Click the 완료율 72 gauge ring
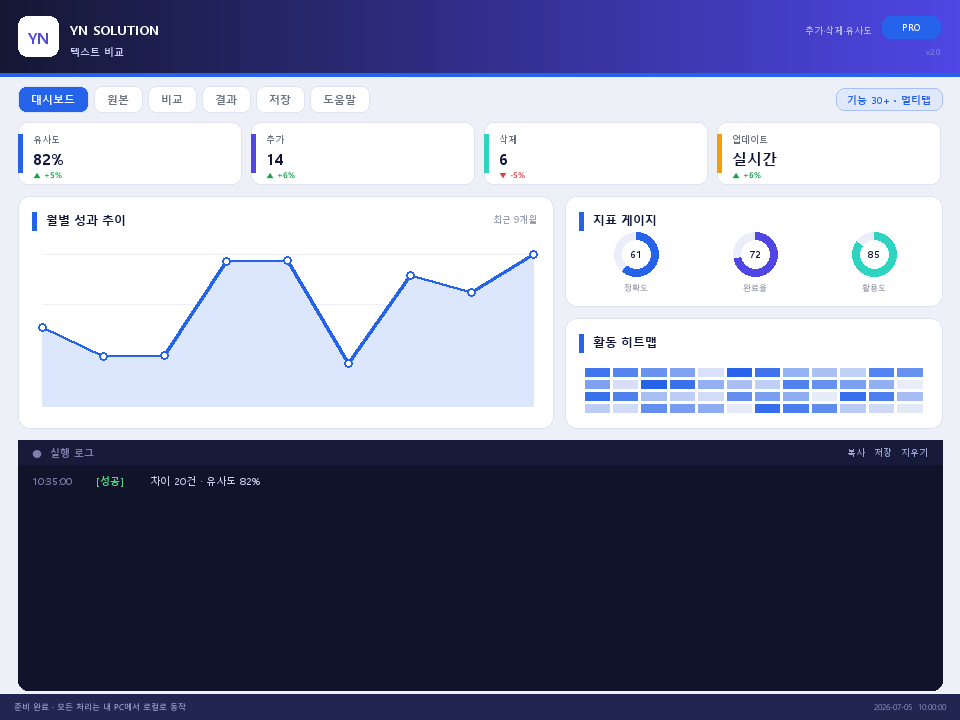This screenshot has height=720, width=960. 755,255
